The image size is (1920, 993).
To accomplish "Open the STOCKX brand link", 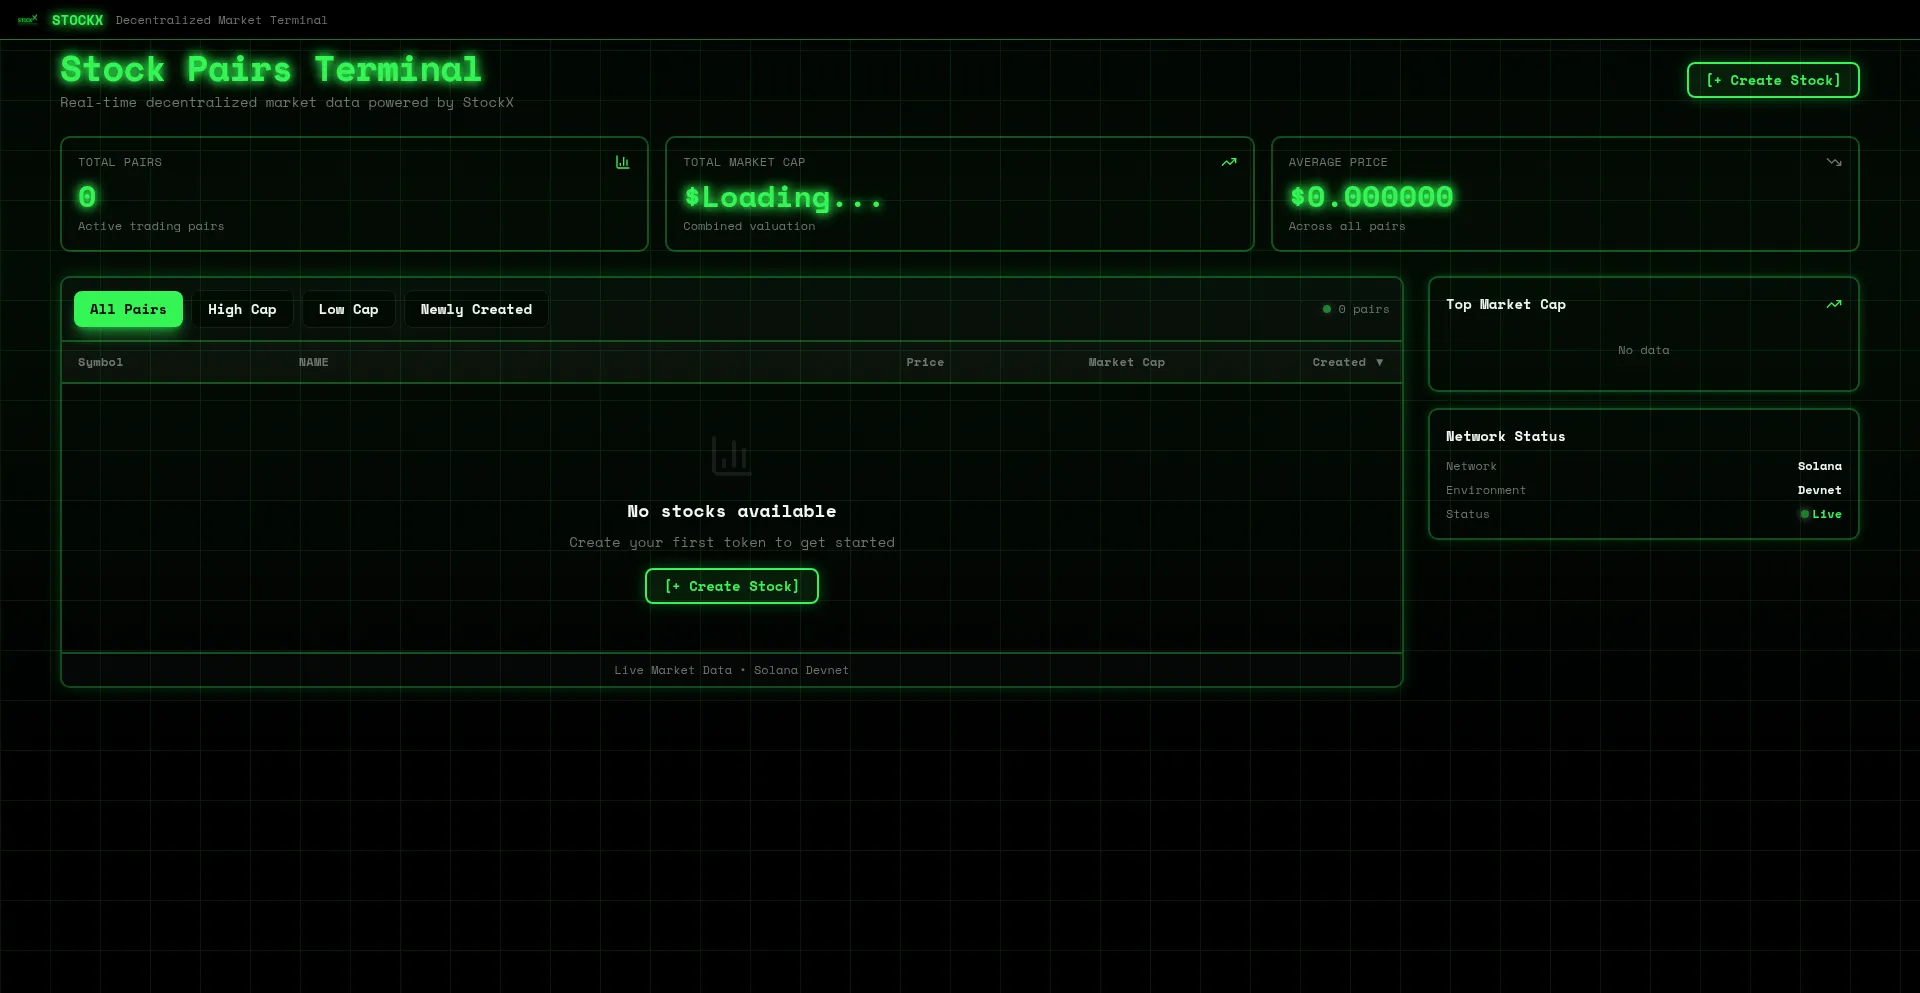I will pos(77,20).
